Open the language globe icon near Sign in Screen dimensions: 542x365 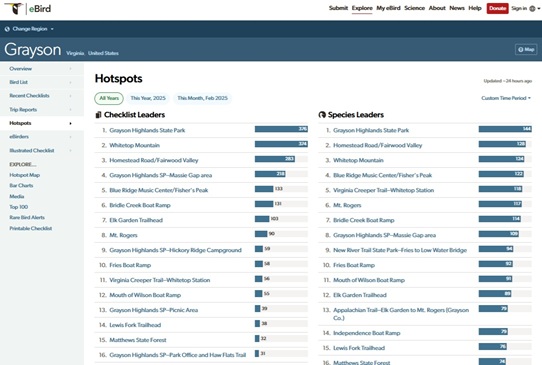tap(532, 9)
